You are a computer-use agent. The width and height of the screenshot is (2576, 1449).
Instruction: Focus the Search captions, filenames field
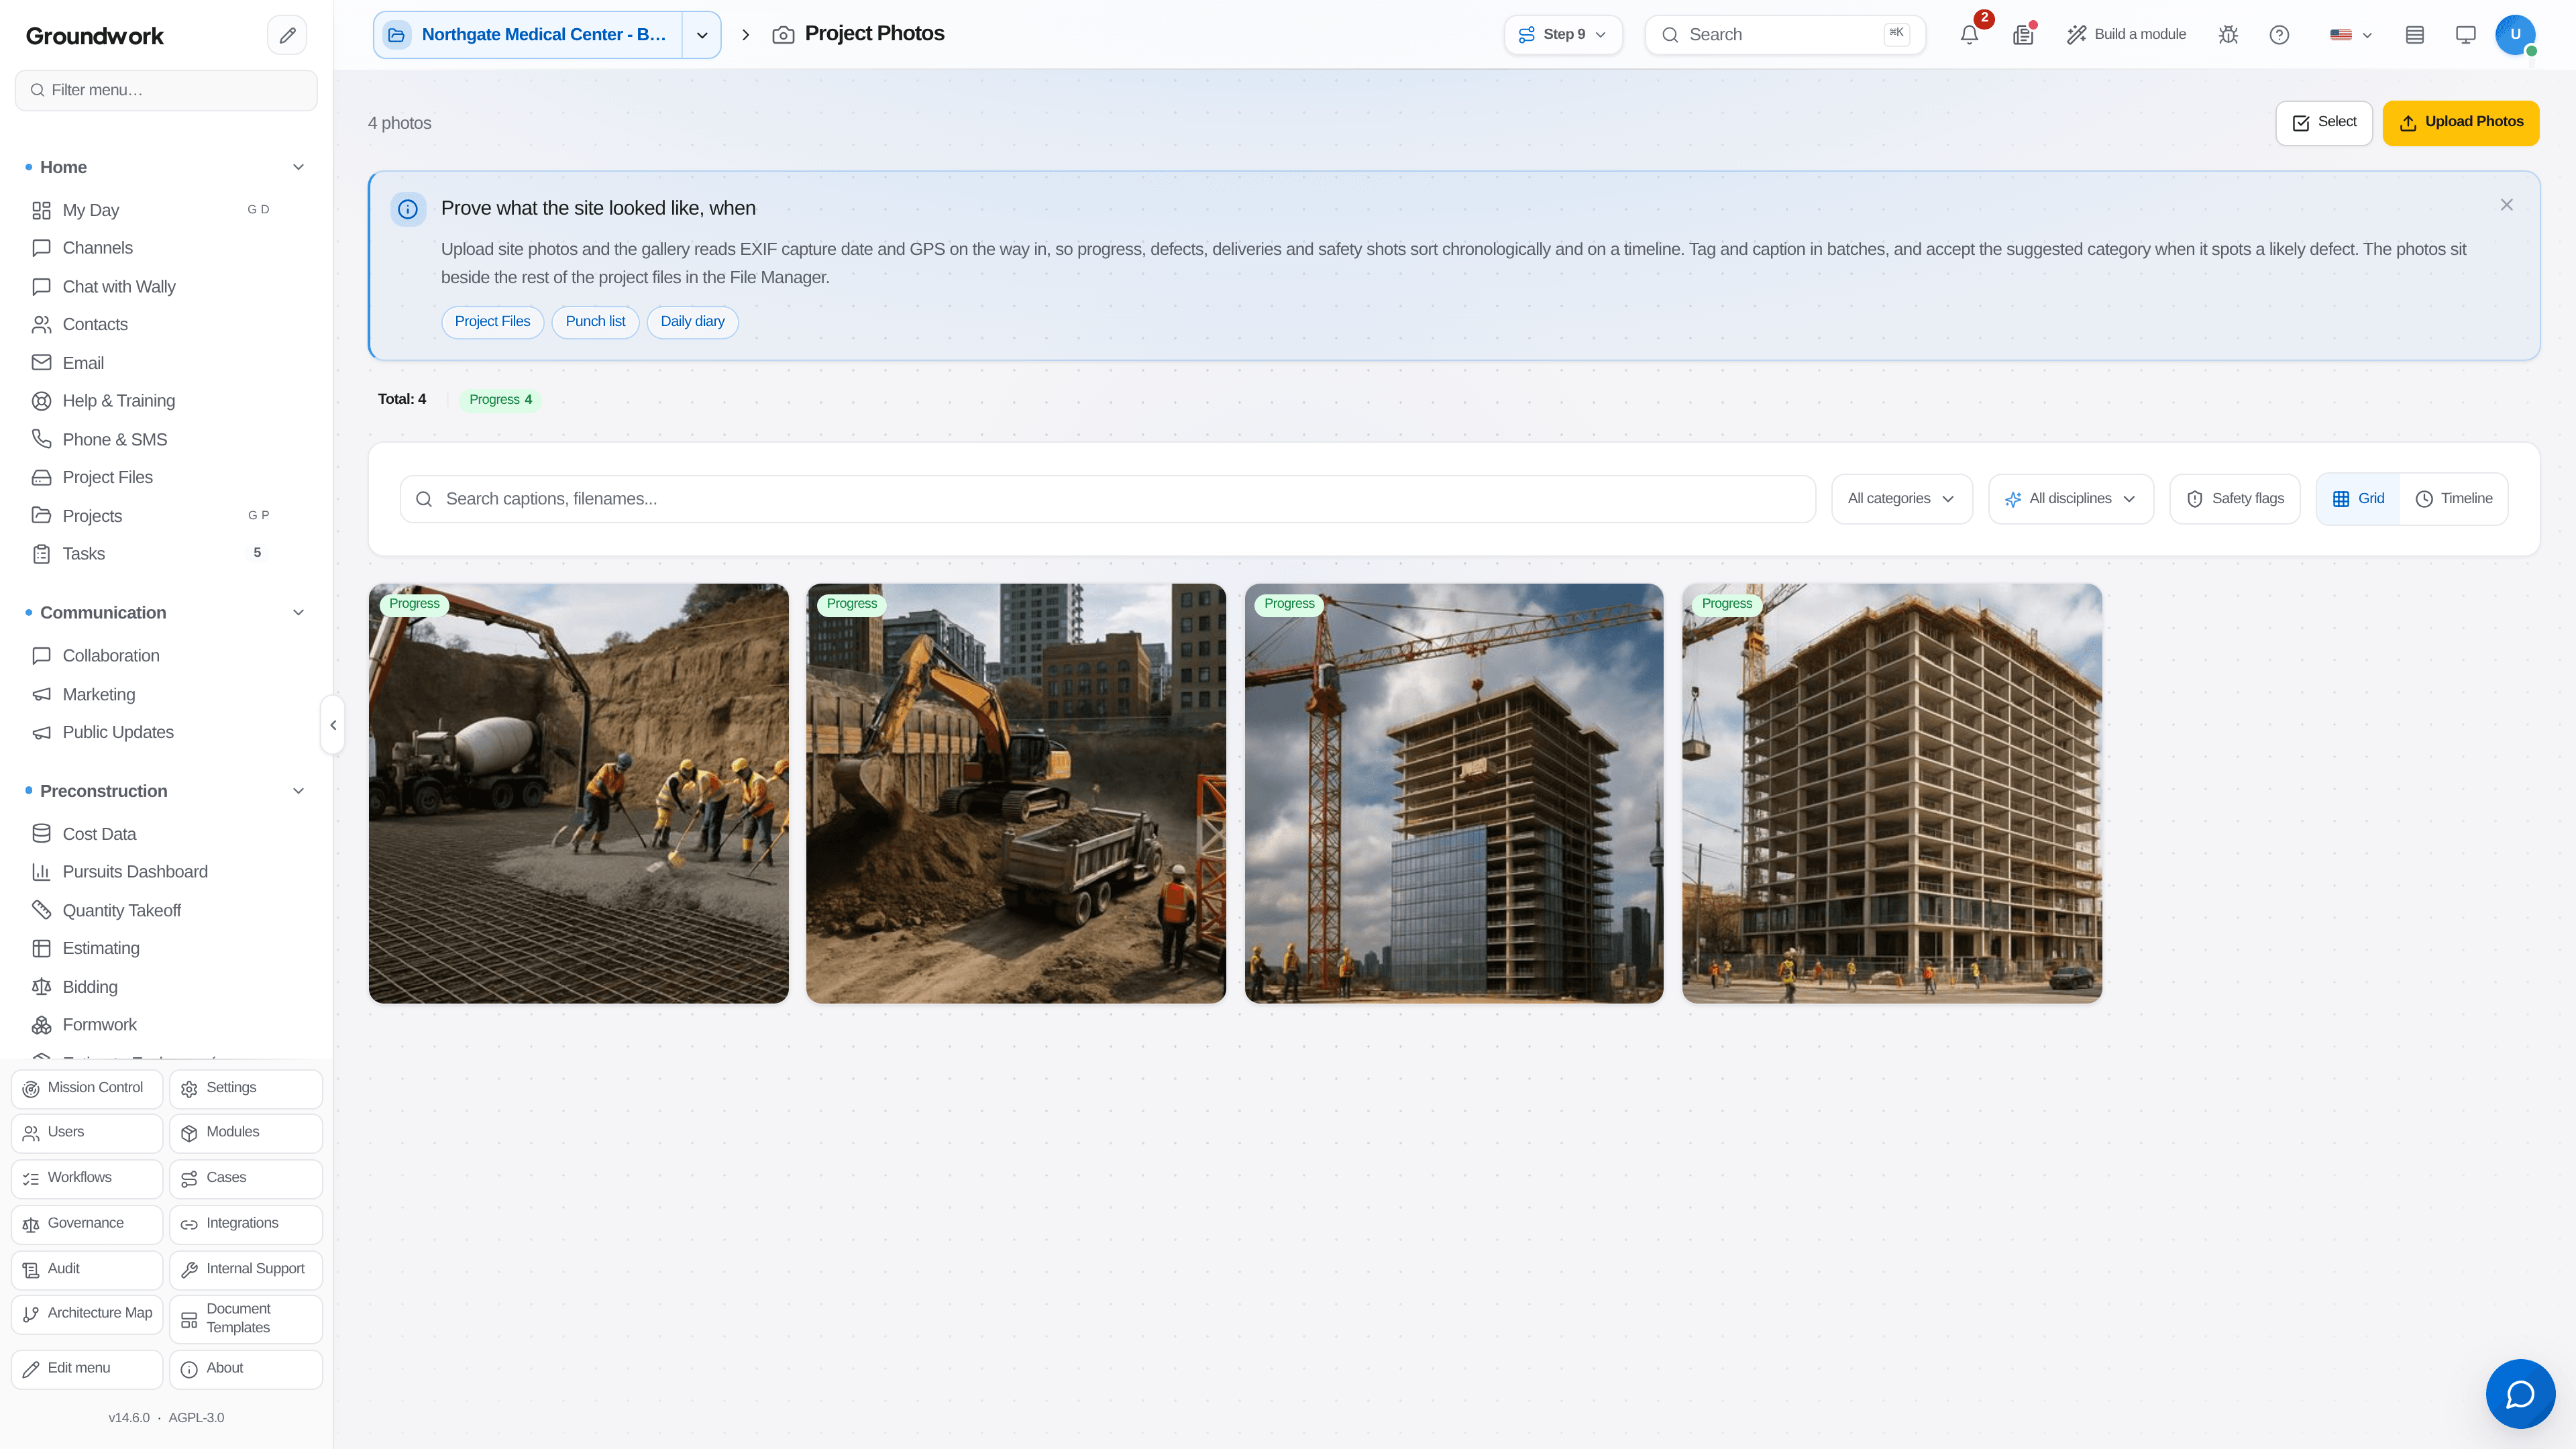[1107, 499]
